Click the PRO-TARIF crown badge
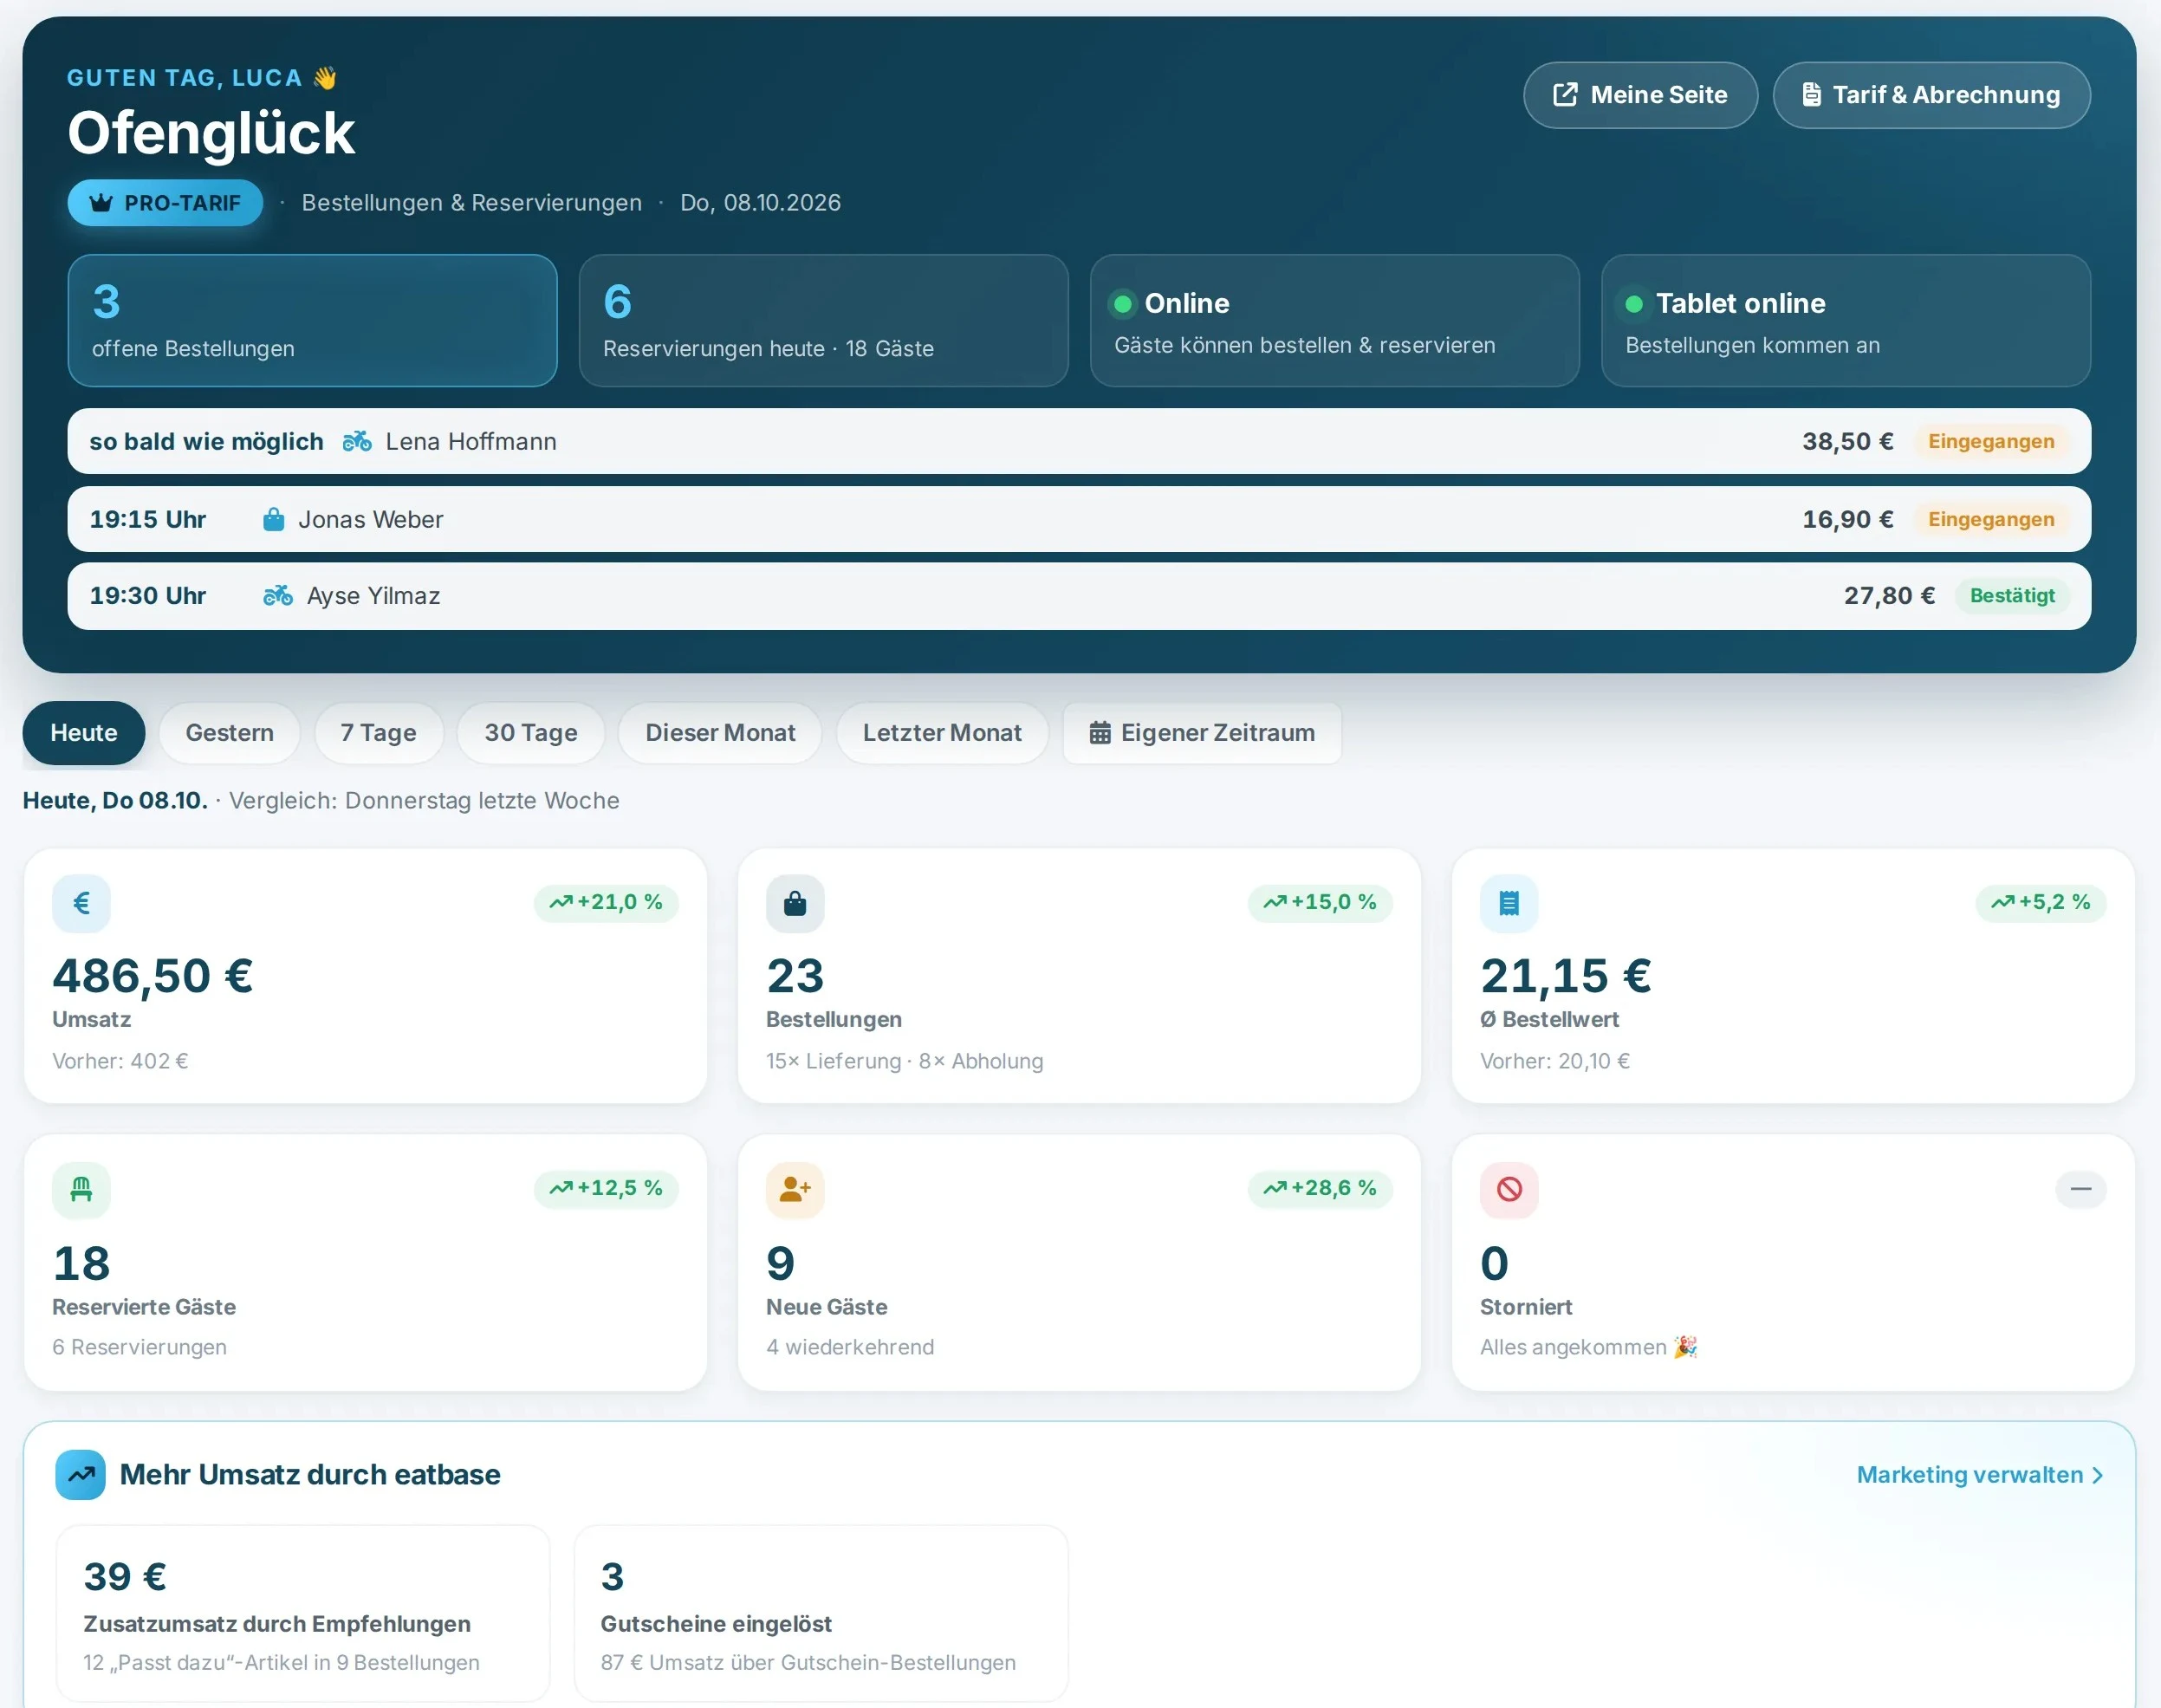 coord(165,203)
